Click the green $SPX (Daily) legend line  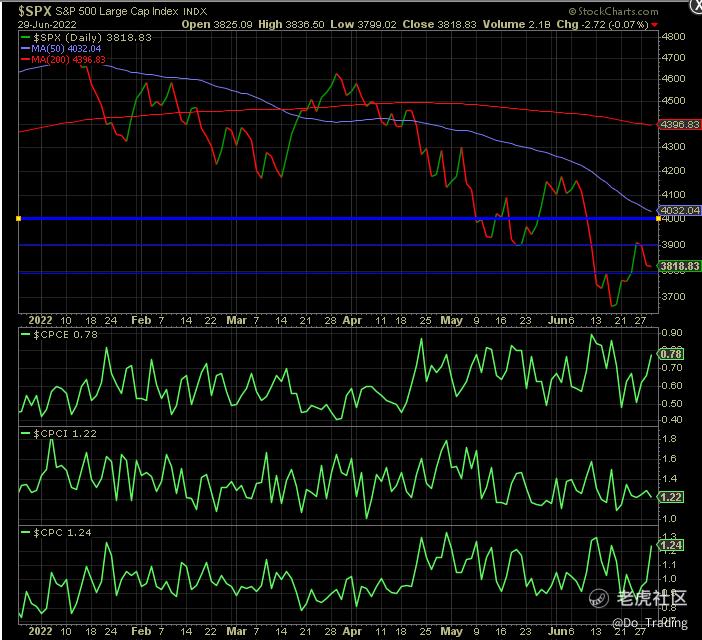(x=27, y=37)
